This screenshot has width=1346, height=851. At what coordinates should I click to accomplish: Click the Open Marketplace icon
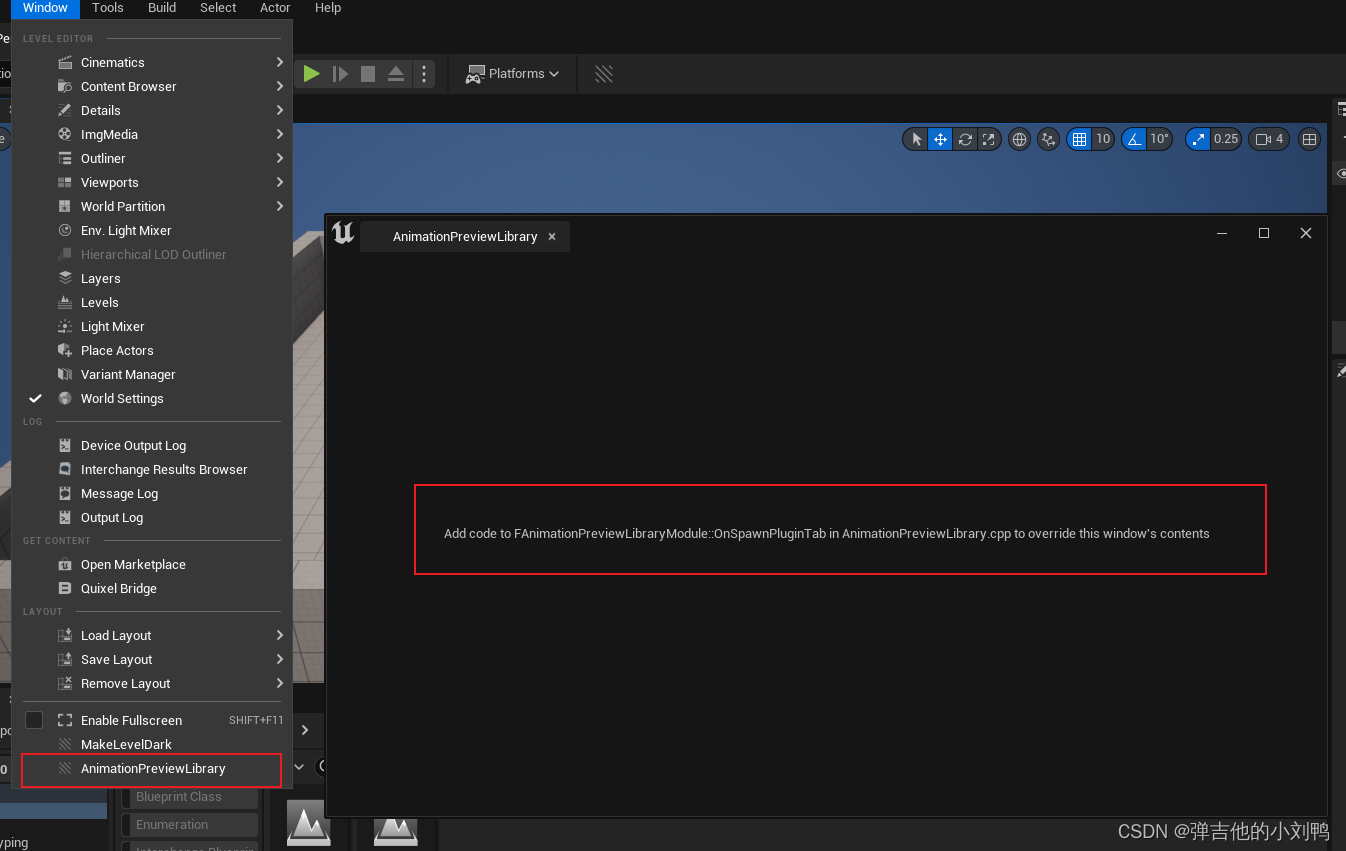65,564
